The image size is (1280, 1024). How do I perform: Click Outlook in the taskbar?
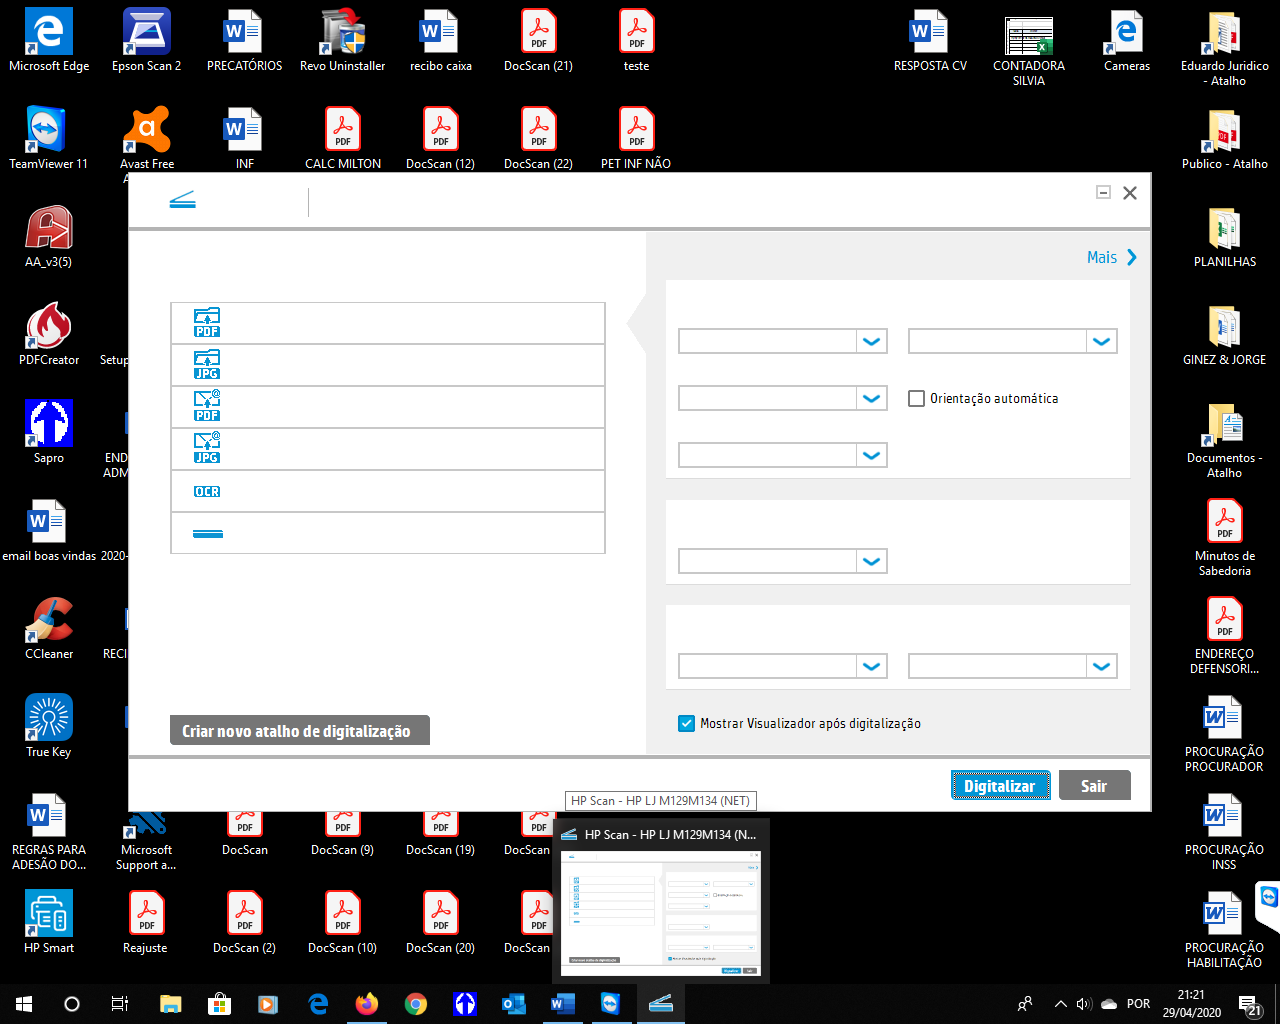pos(514,1003)
